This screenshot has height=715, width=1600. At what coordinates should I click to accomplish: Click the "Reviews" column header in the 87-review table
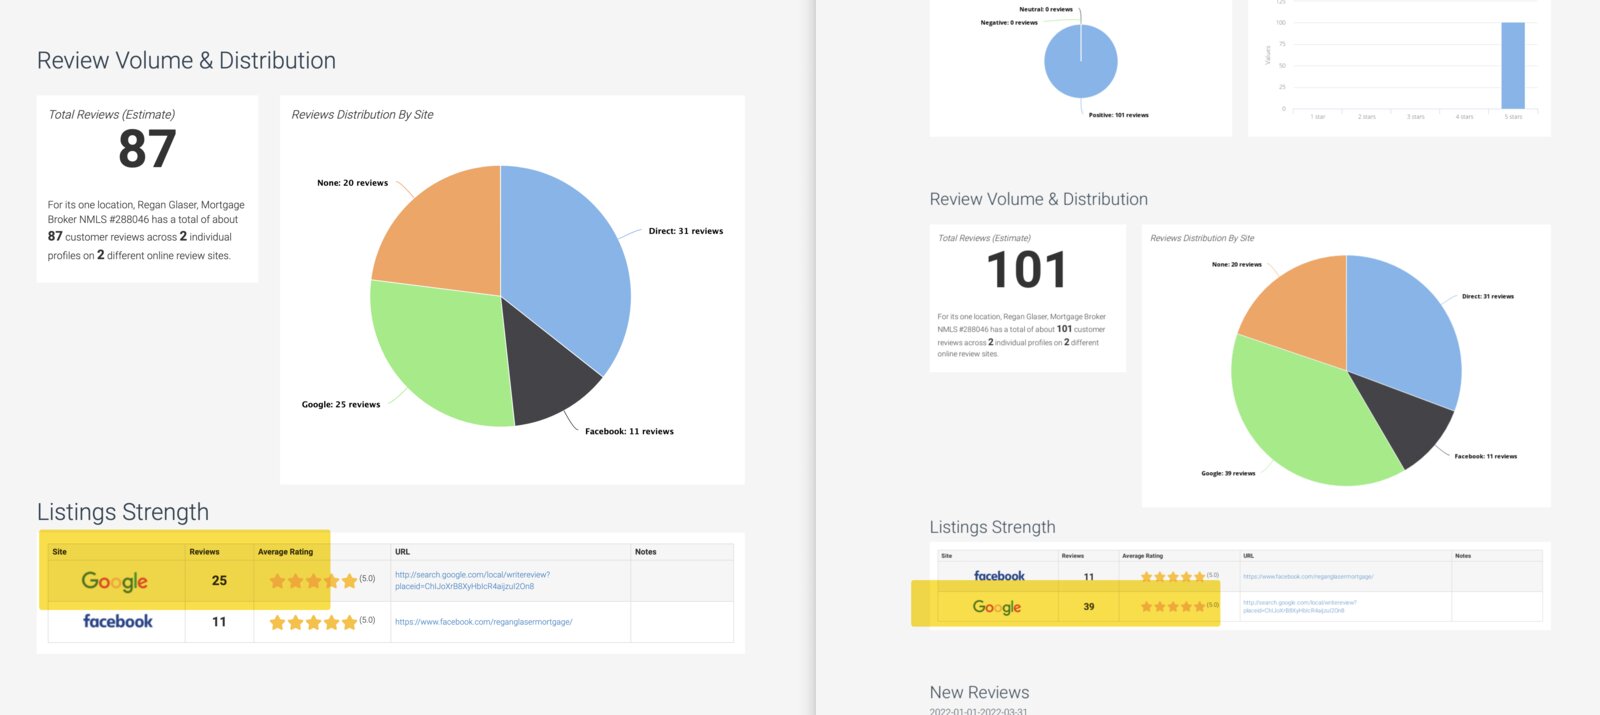coord(204,552)
